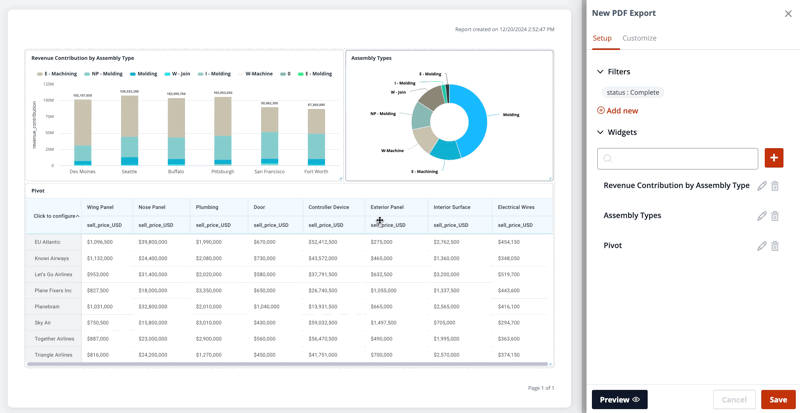Toggle the E - Machining legend series
This screenshot has height=413, width=800.
pos(58,74)
